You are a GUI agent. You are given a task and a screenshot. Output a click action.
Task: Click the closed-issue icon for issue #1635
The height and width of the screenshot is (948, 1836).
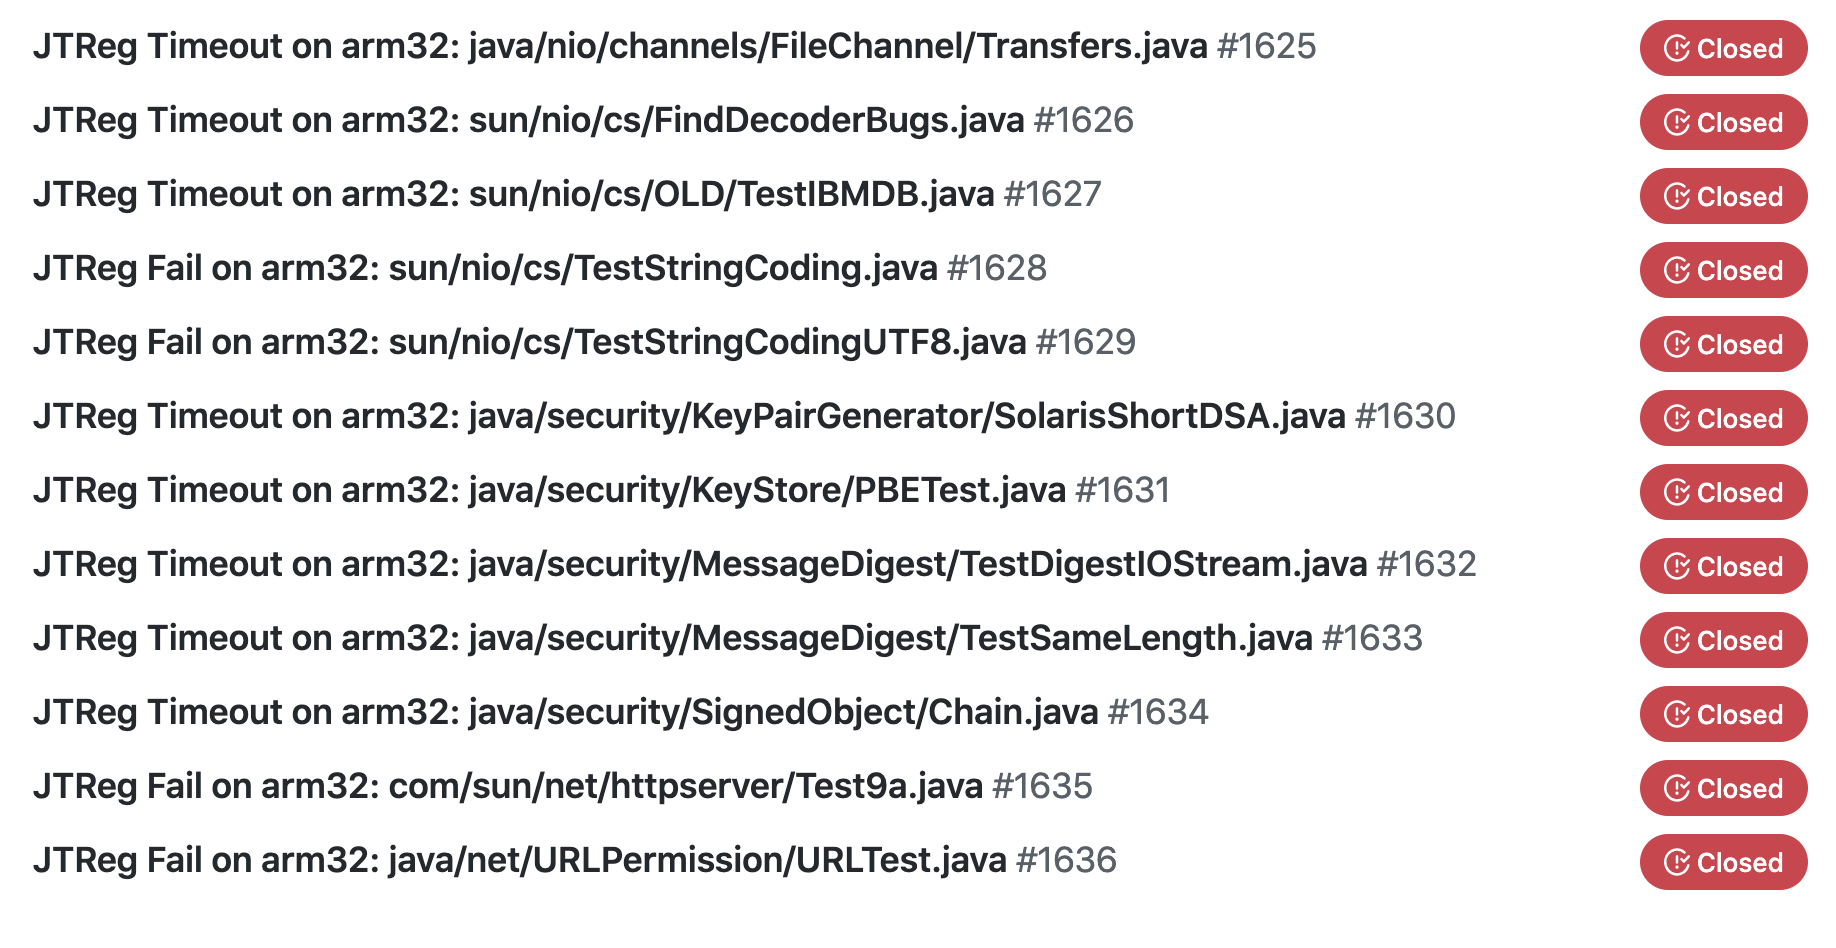point(1677,788)
